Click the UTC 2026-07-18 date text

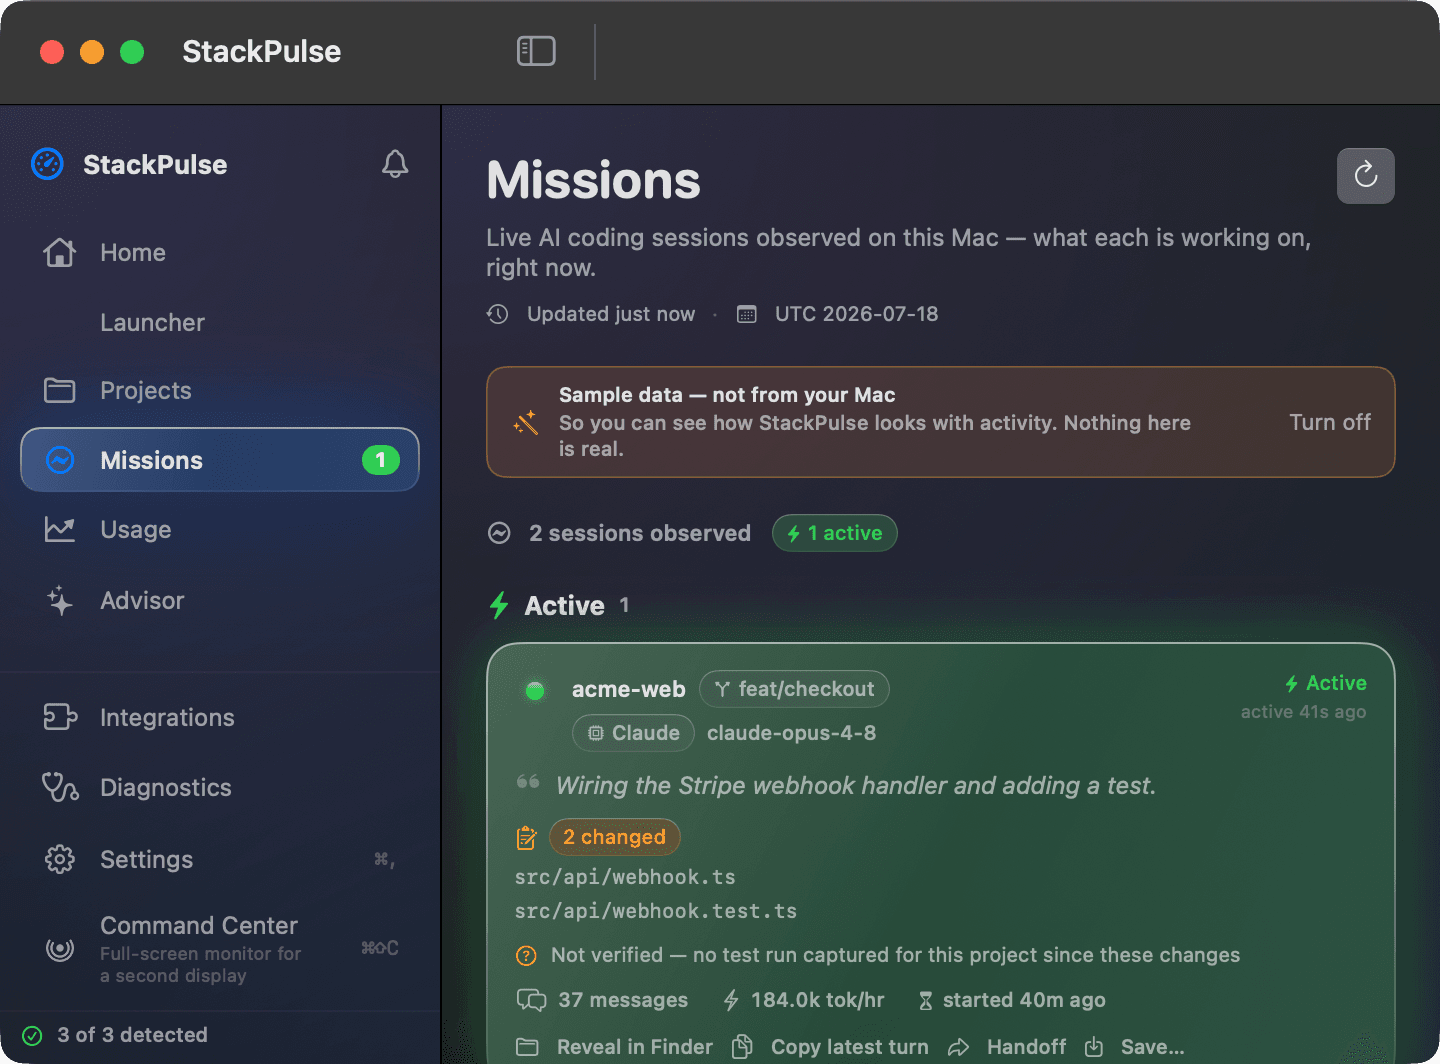(x=857, y=314)
